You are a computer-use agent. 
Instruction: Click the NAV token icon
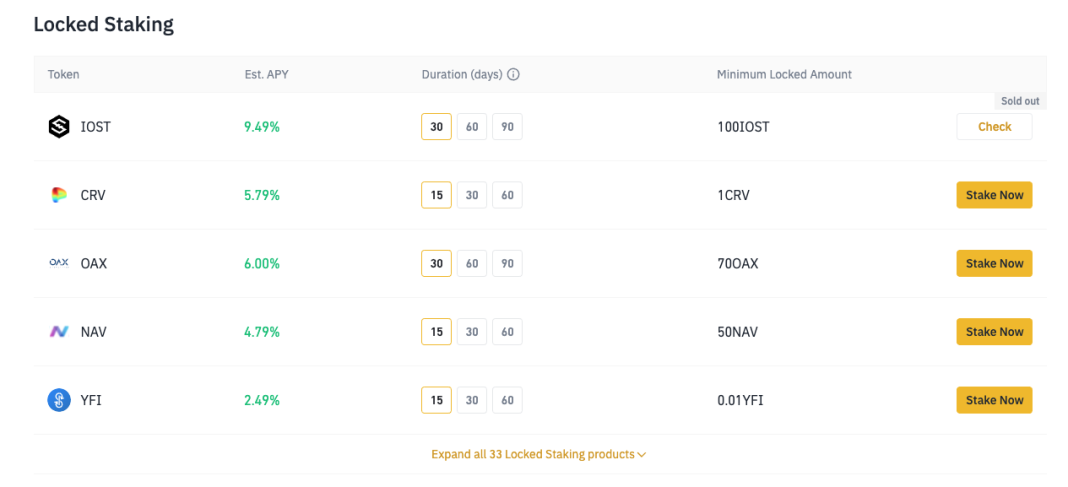coord(59,332)
